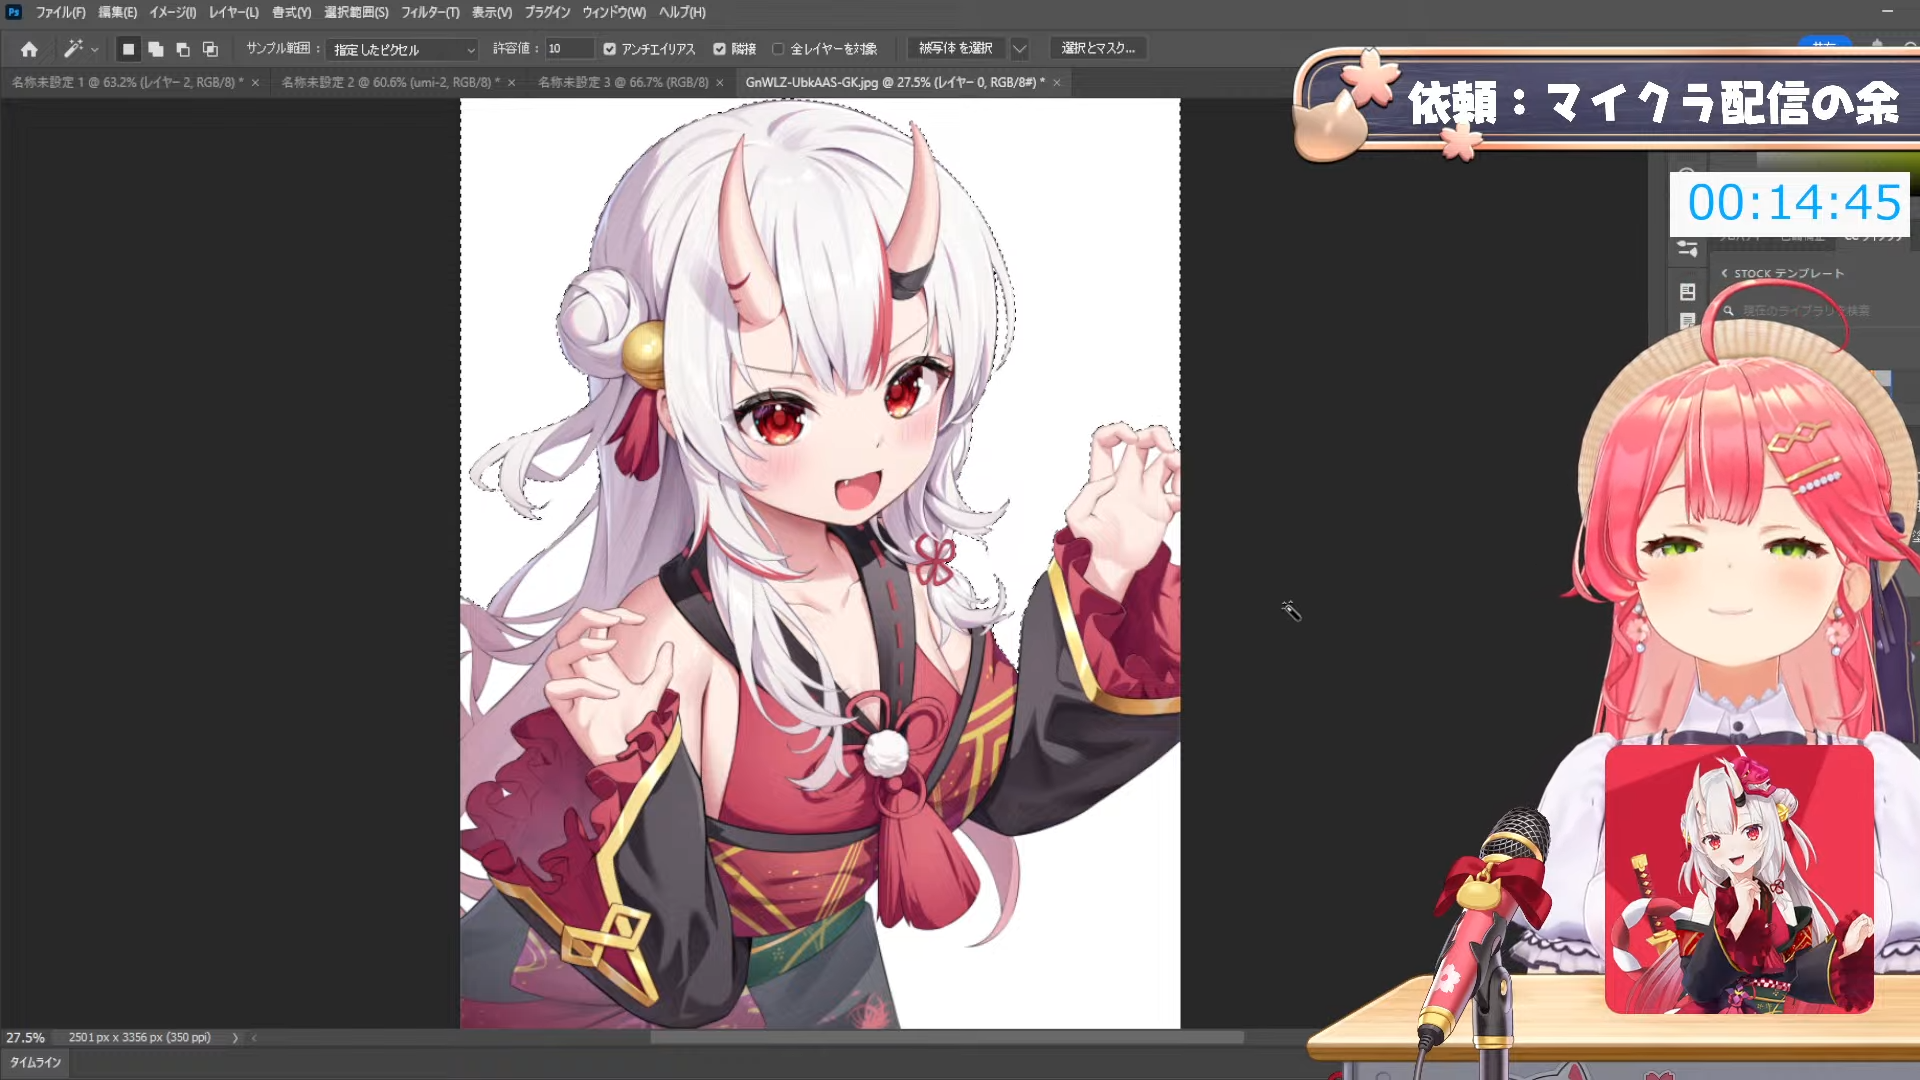Open the フィルター(T) menu

tap(430, 12)
